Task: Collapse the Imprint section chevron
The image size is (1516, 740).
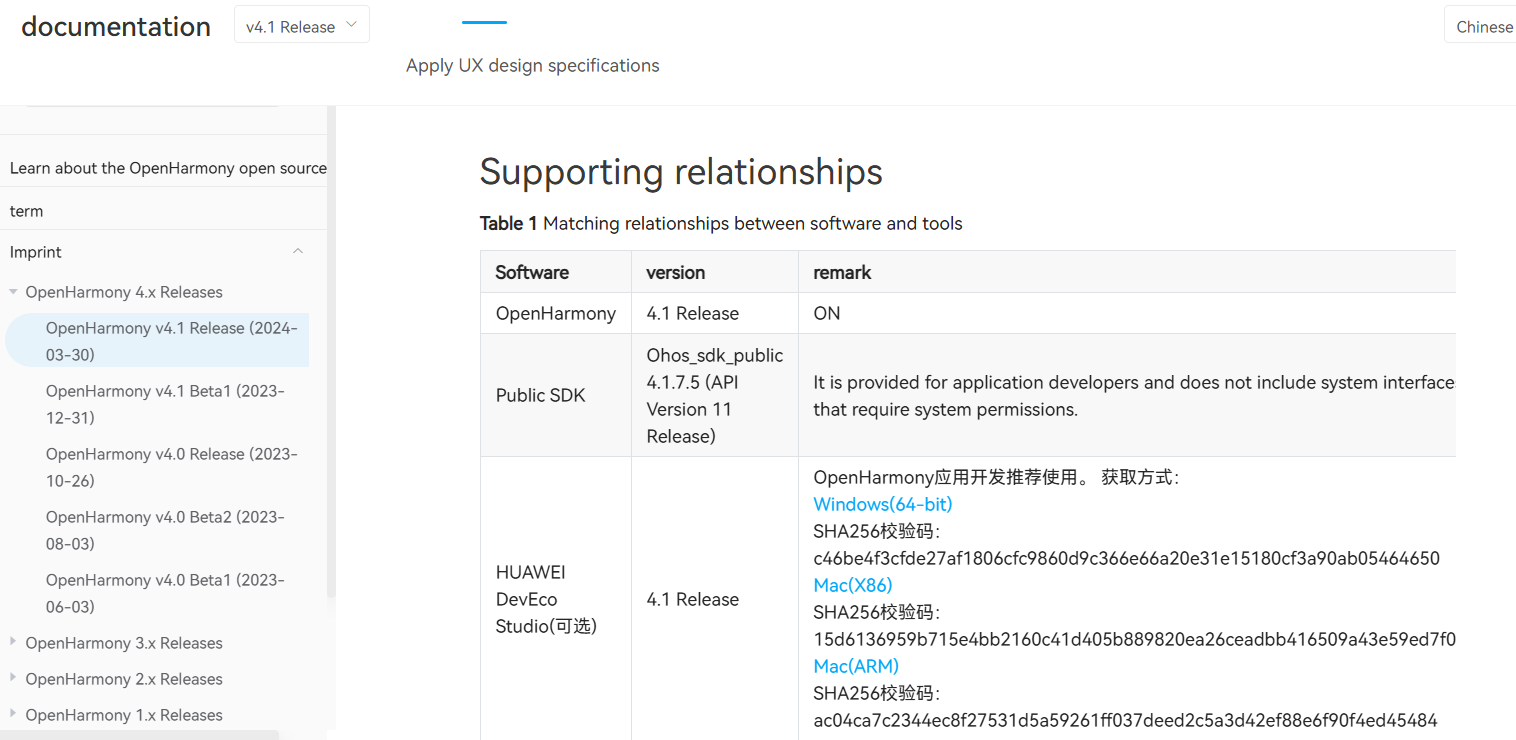Action: [x=298, y=252]
